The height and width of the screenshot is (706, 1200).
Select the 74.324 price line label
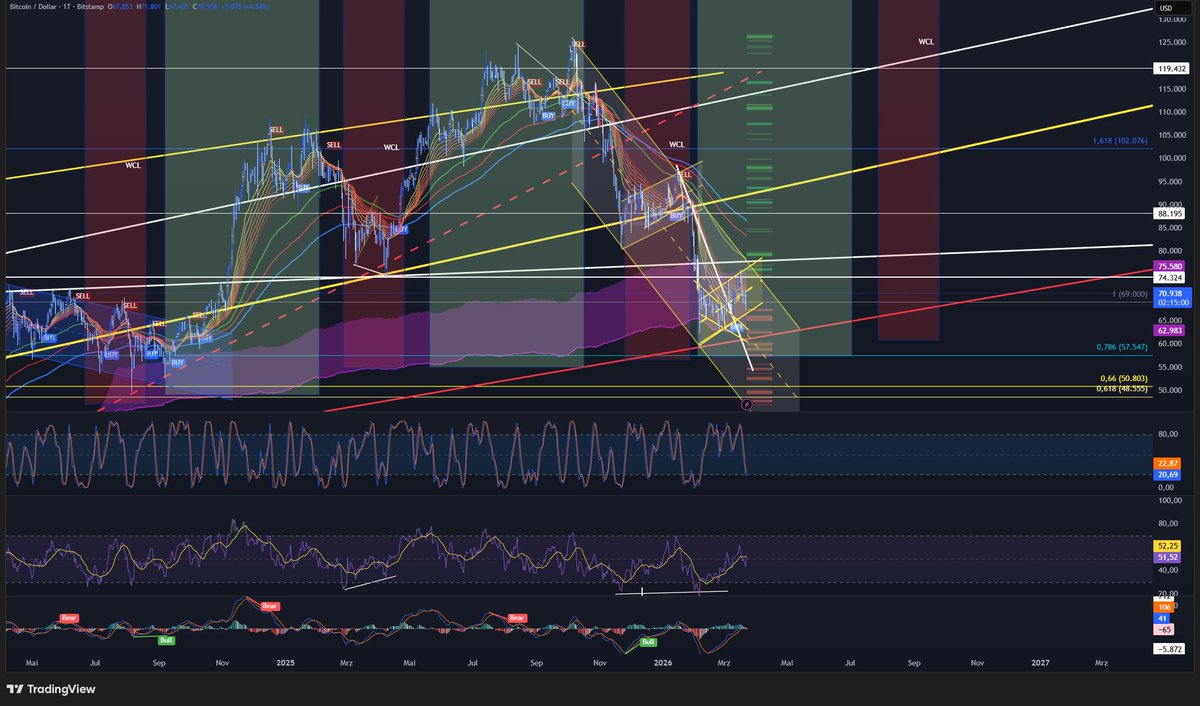1168,277
